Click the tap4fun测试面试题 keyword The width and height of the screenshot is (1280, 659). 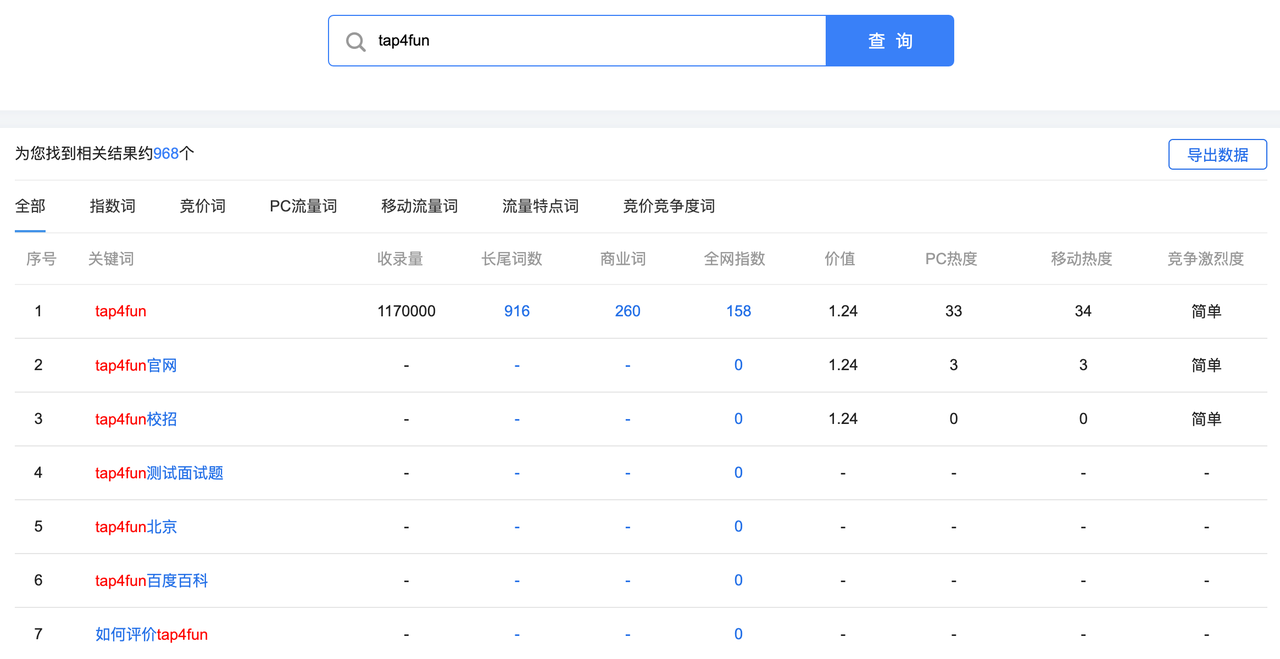[159, 473]
